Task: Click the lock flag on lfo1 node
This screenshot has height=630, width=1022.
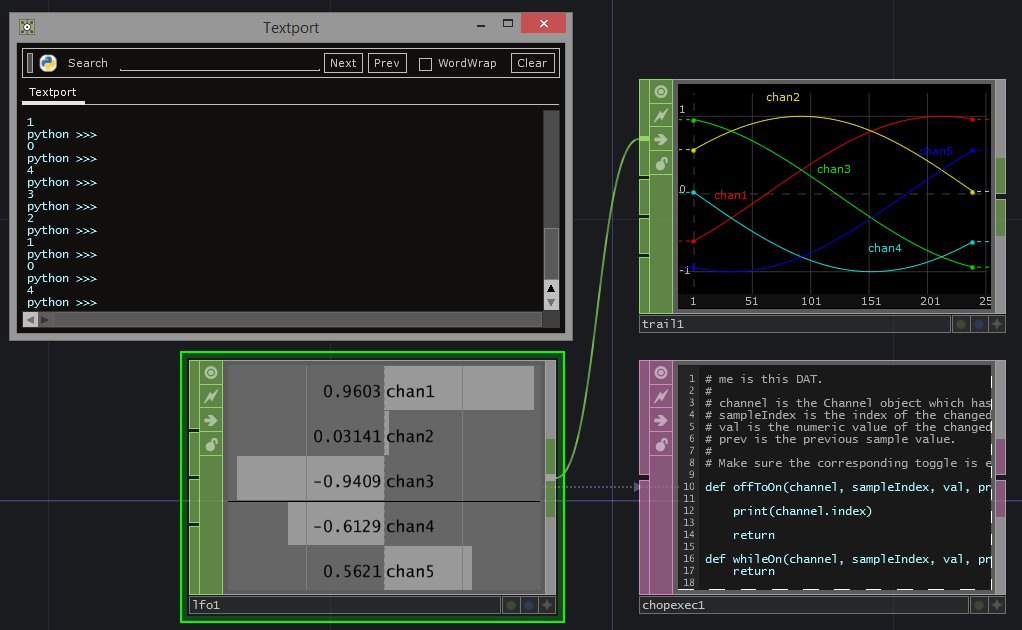Action: coord(211,444)
